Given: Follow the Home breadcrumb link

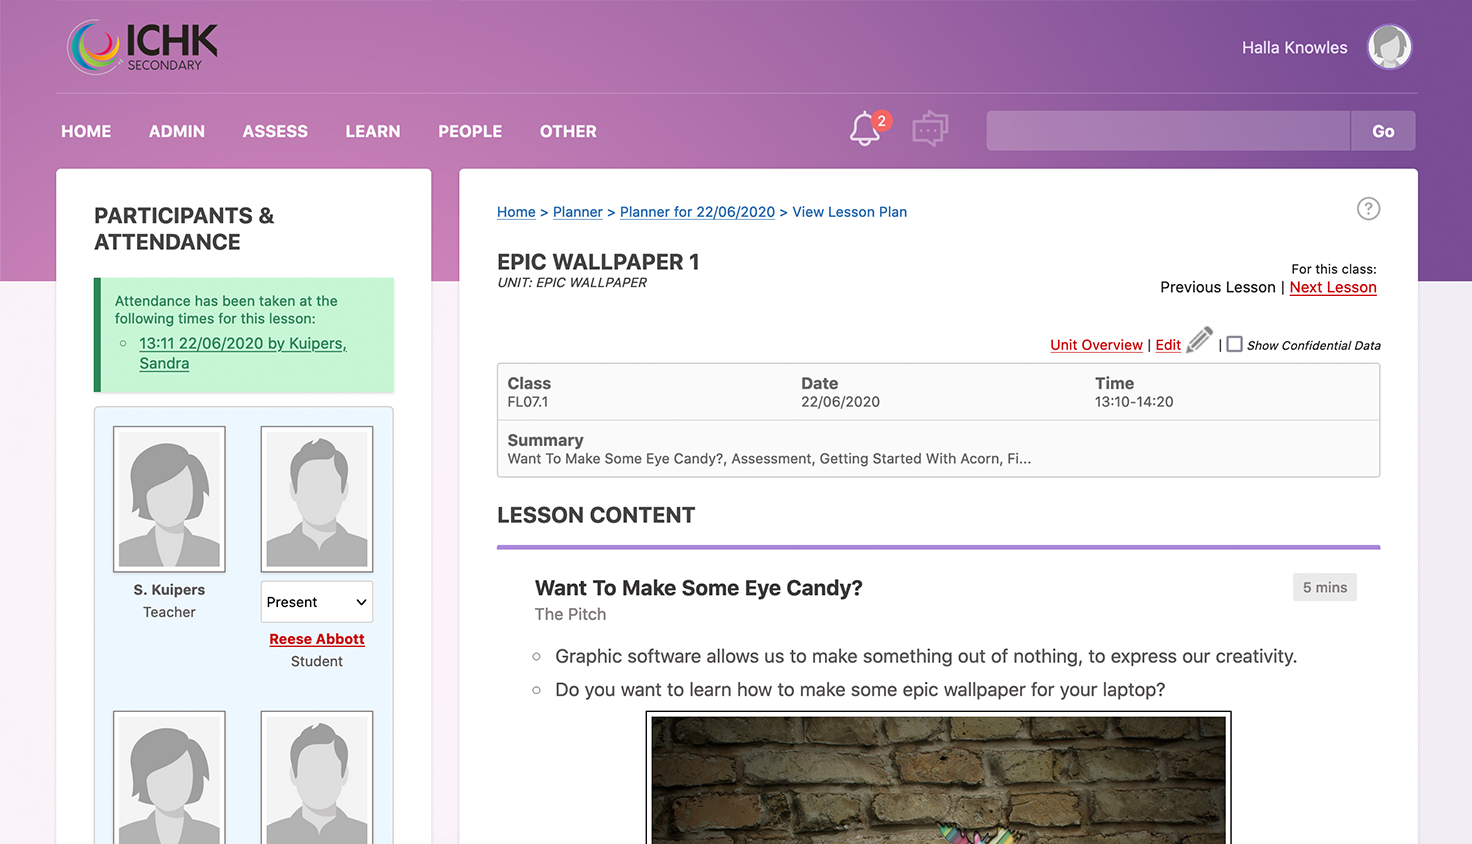Looking at the screenshot, I should [x=516, y=212].
